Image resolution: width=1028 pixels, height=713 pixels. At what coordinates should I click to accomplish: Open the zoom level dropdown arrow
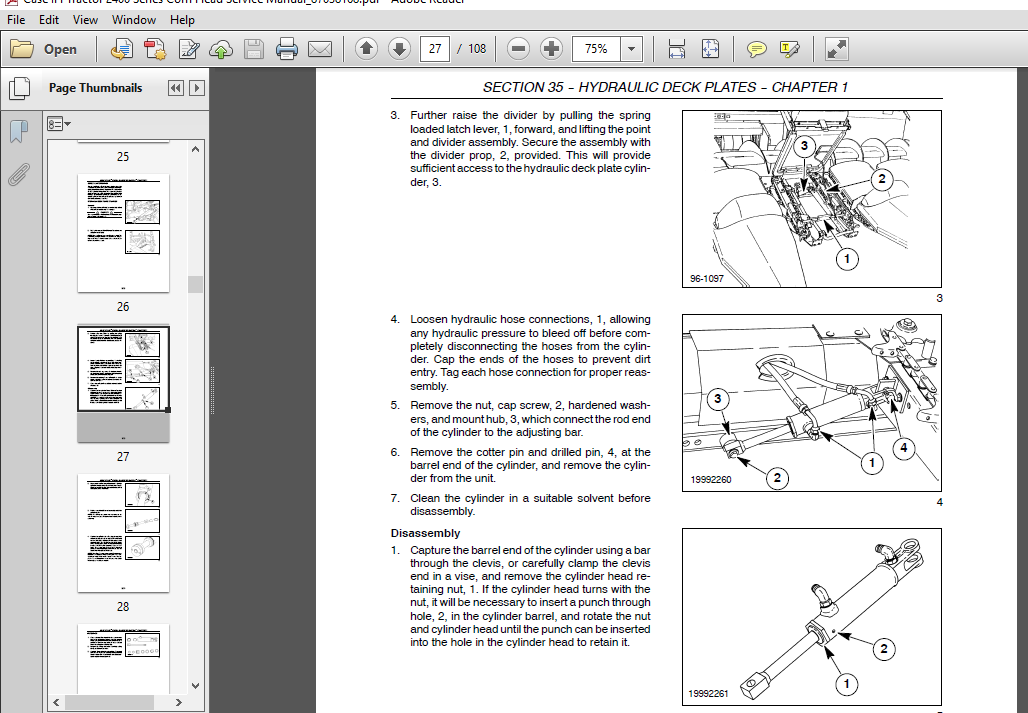tap(631, 49)
